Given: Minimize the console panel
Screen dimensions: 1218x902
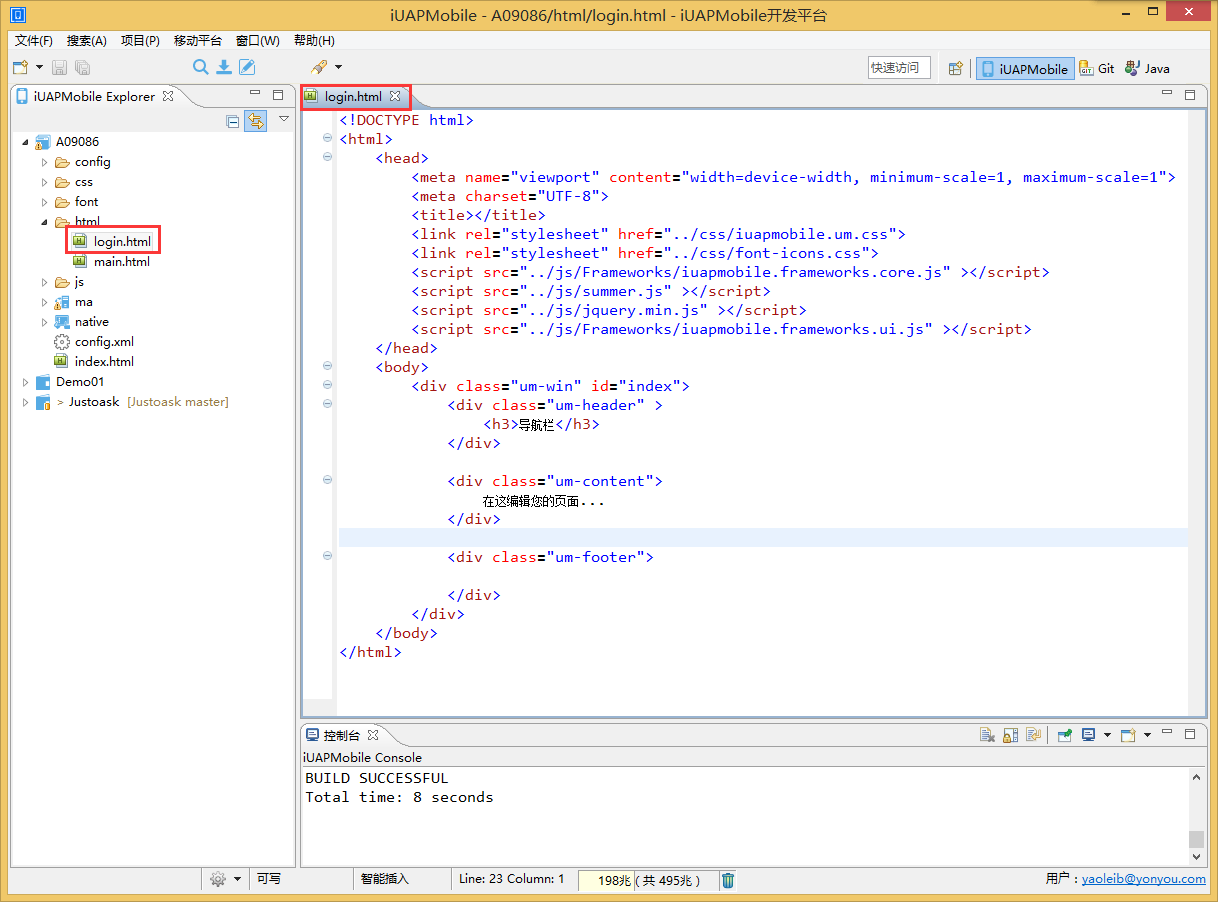Looking at the screenshot, I should click(x=1168, y=734).
